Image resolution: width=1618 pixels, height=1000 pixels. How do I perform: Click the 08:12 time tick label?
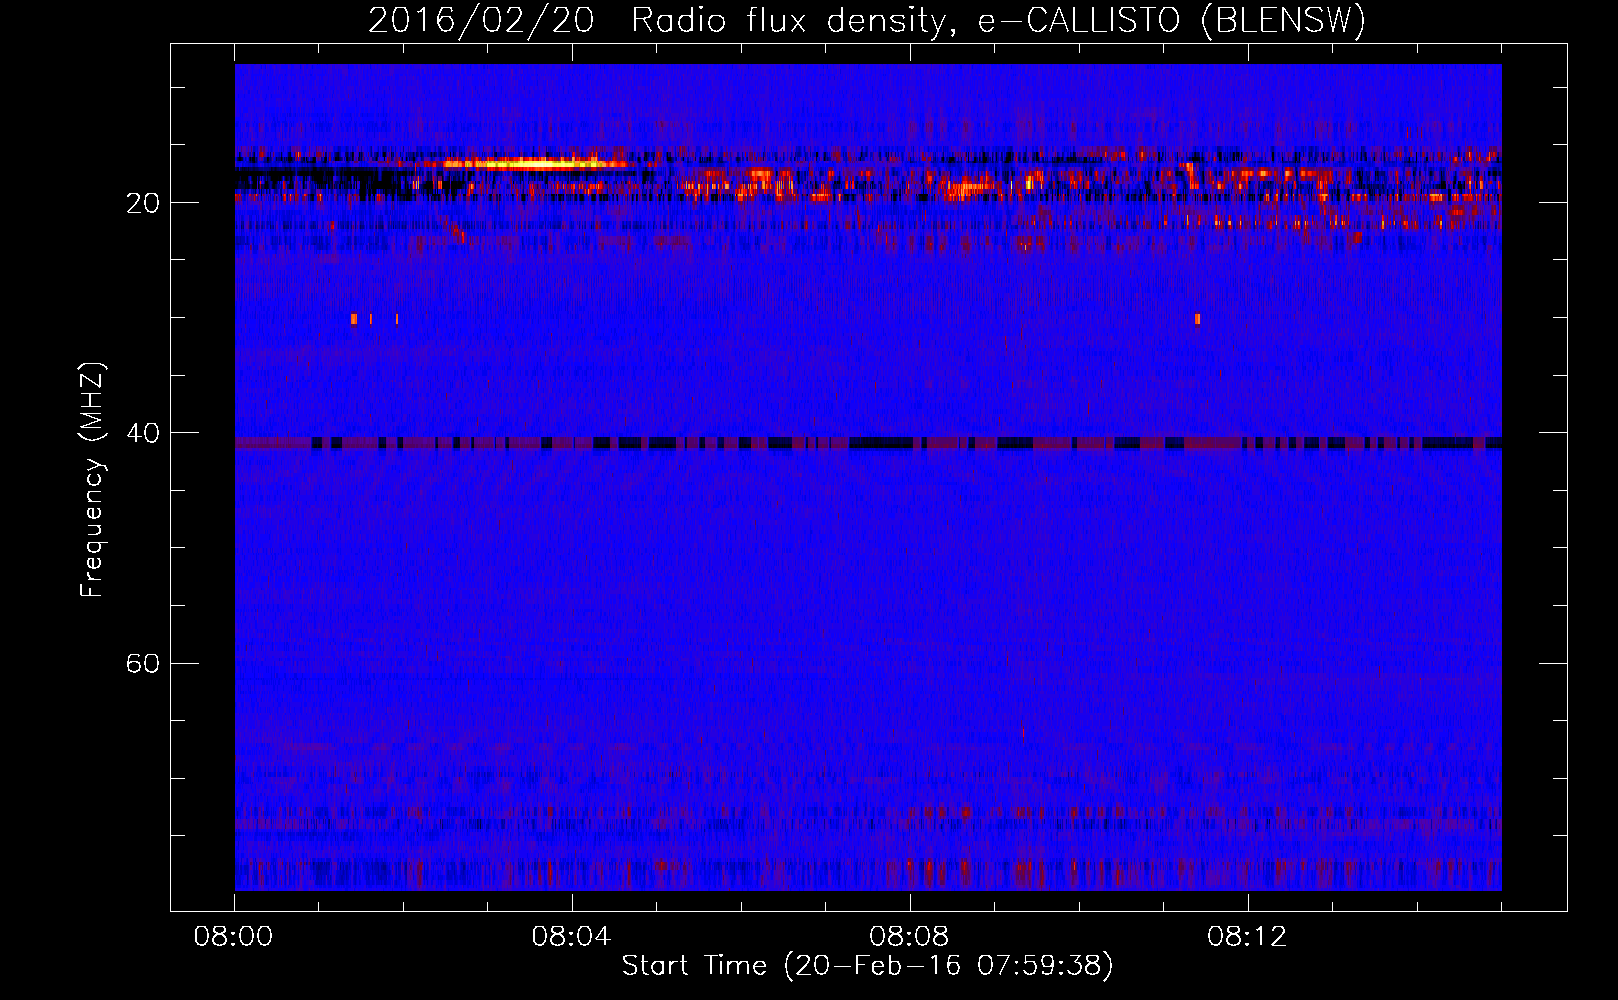point(1247,937)
